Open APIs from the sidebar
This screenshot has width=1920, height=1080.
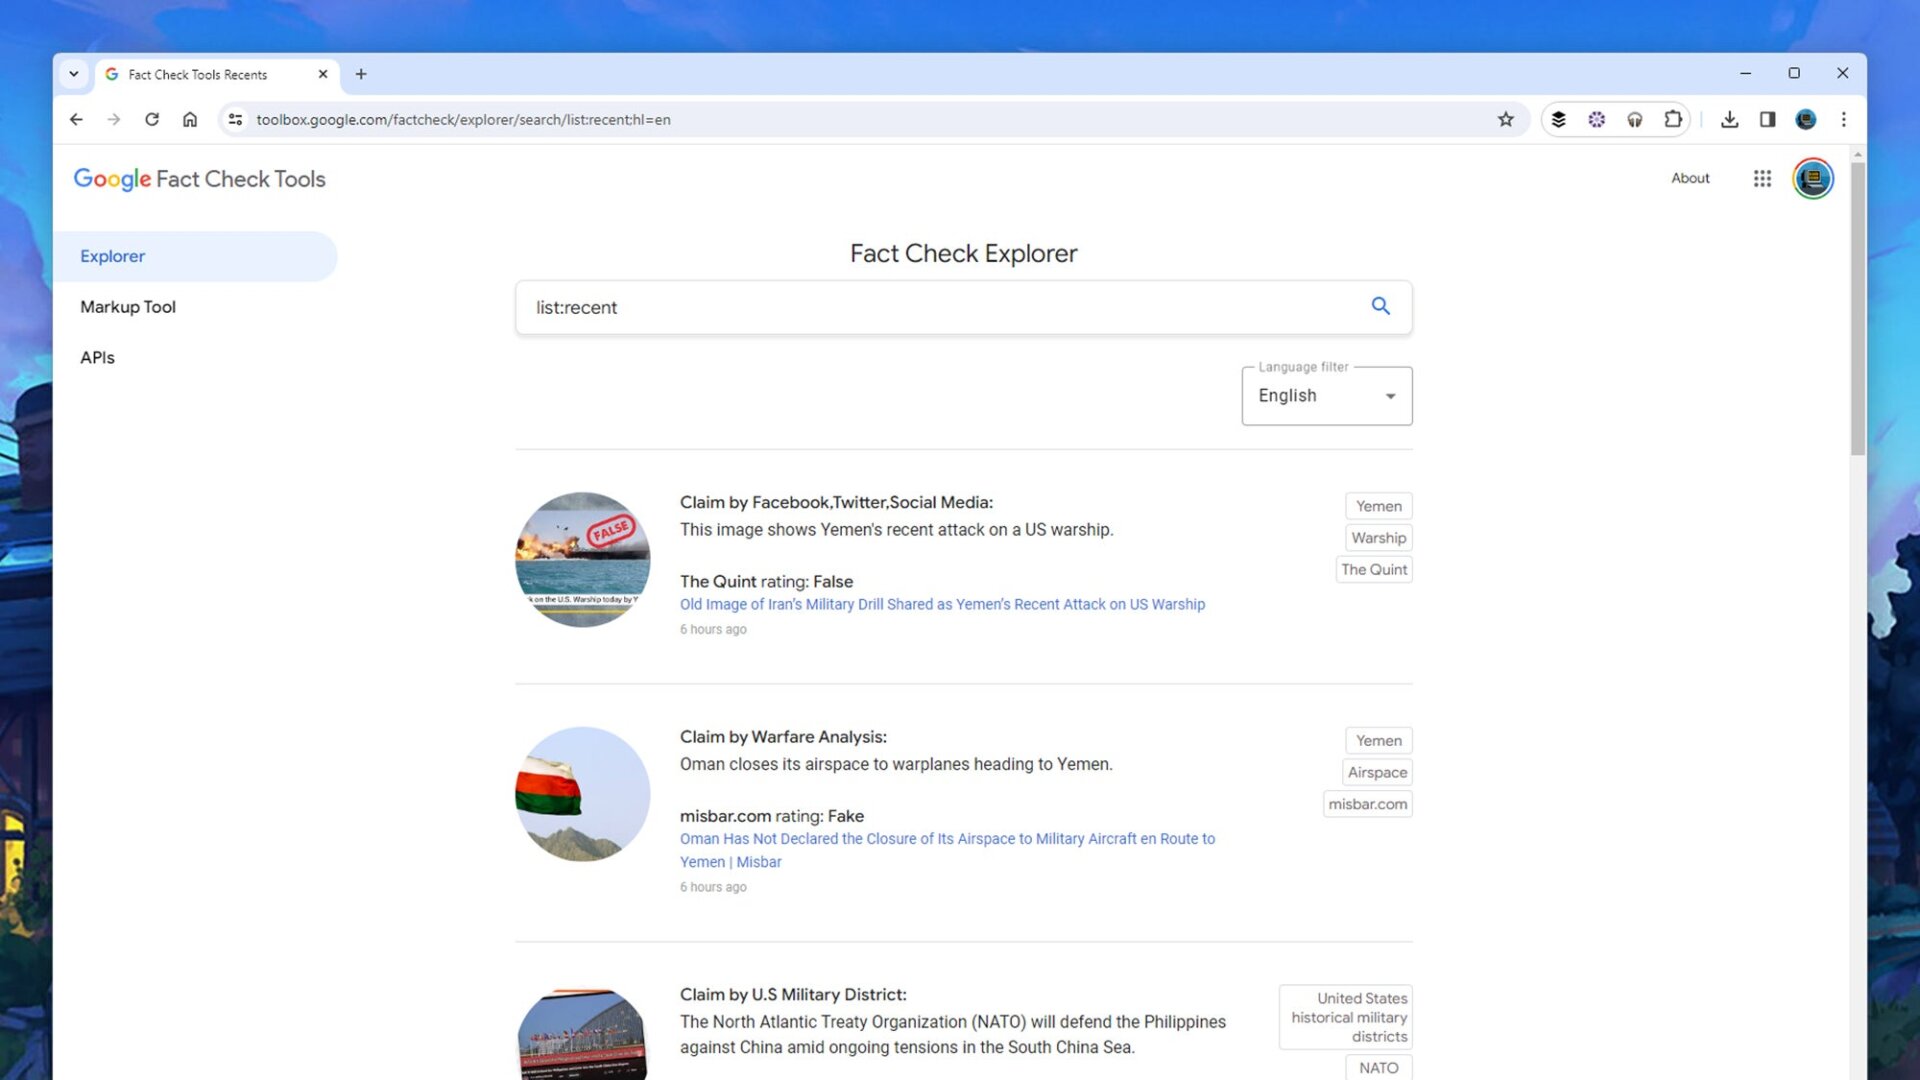(x=97, y=358)
